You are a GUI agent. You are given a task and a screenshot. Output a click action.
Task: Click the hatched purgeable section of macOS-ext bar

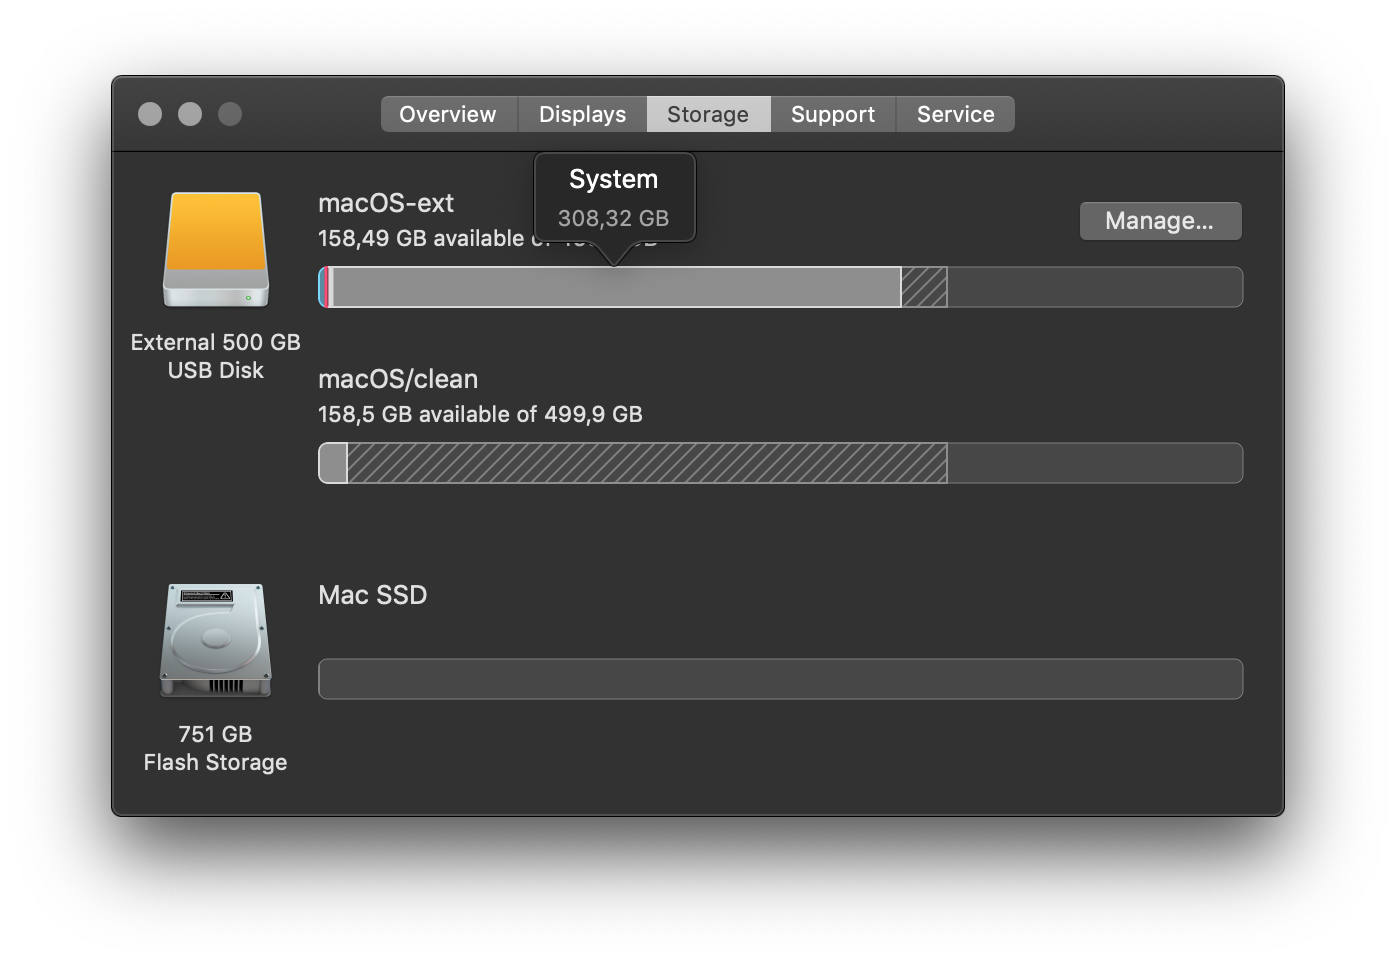(925, 287)
